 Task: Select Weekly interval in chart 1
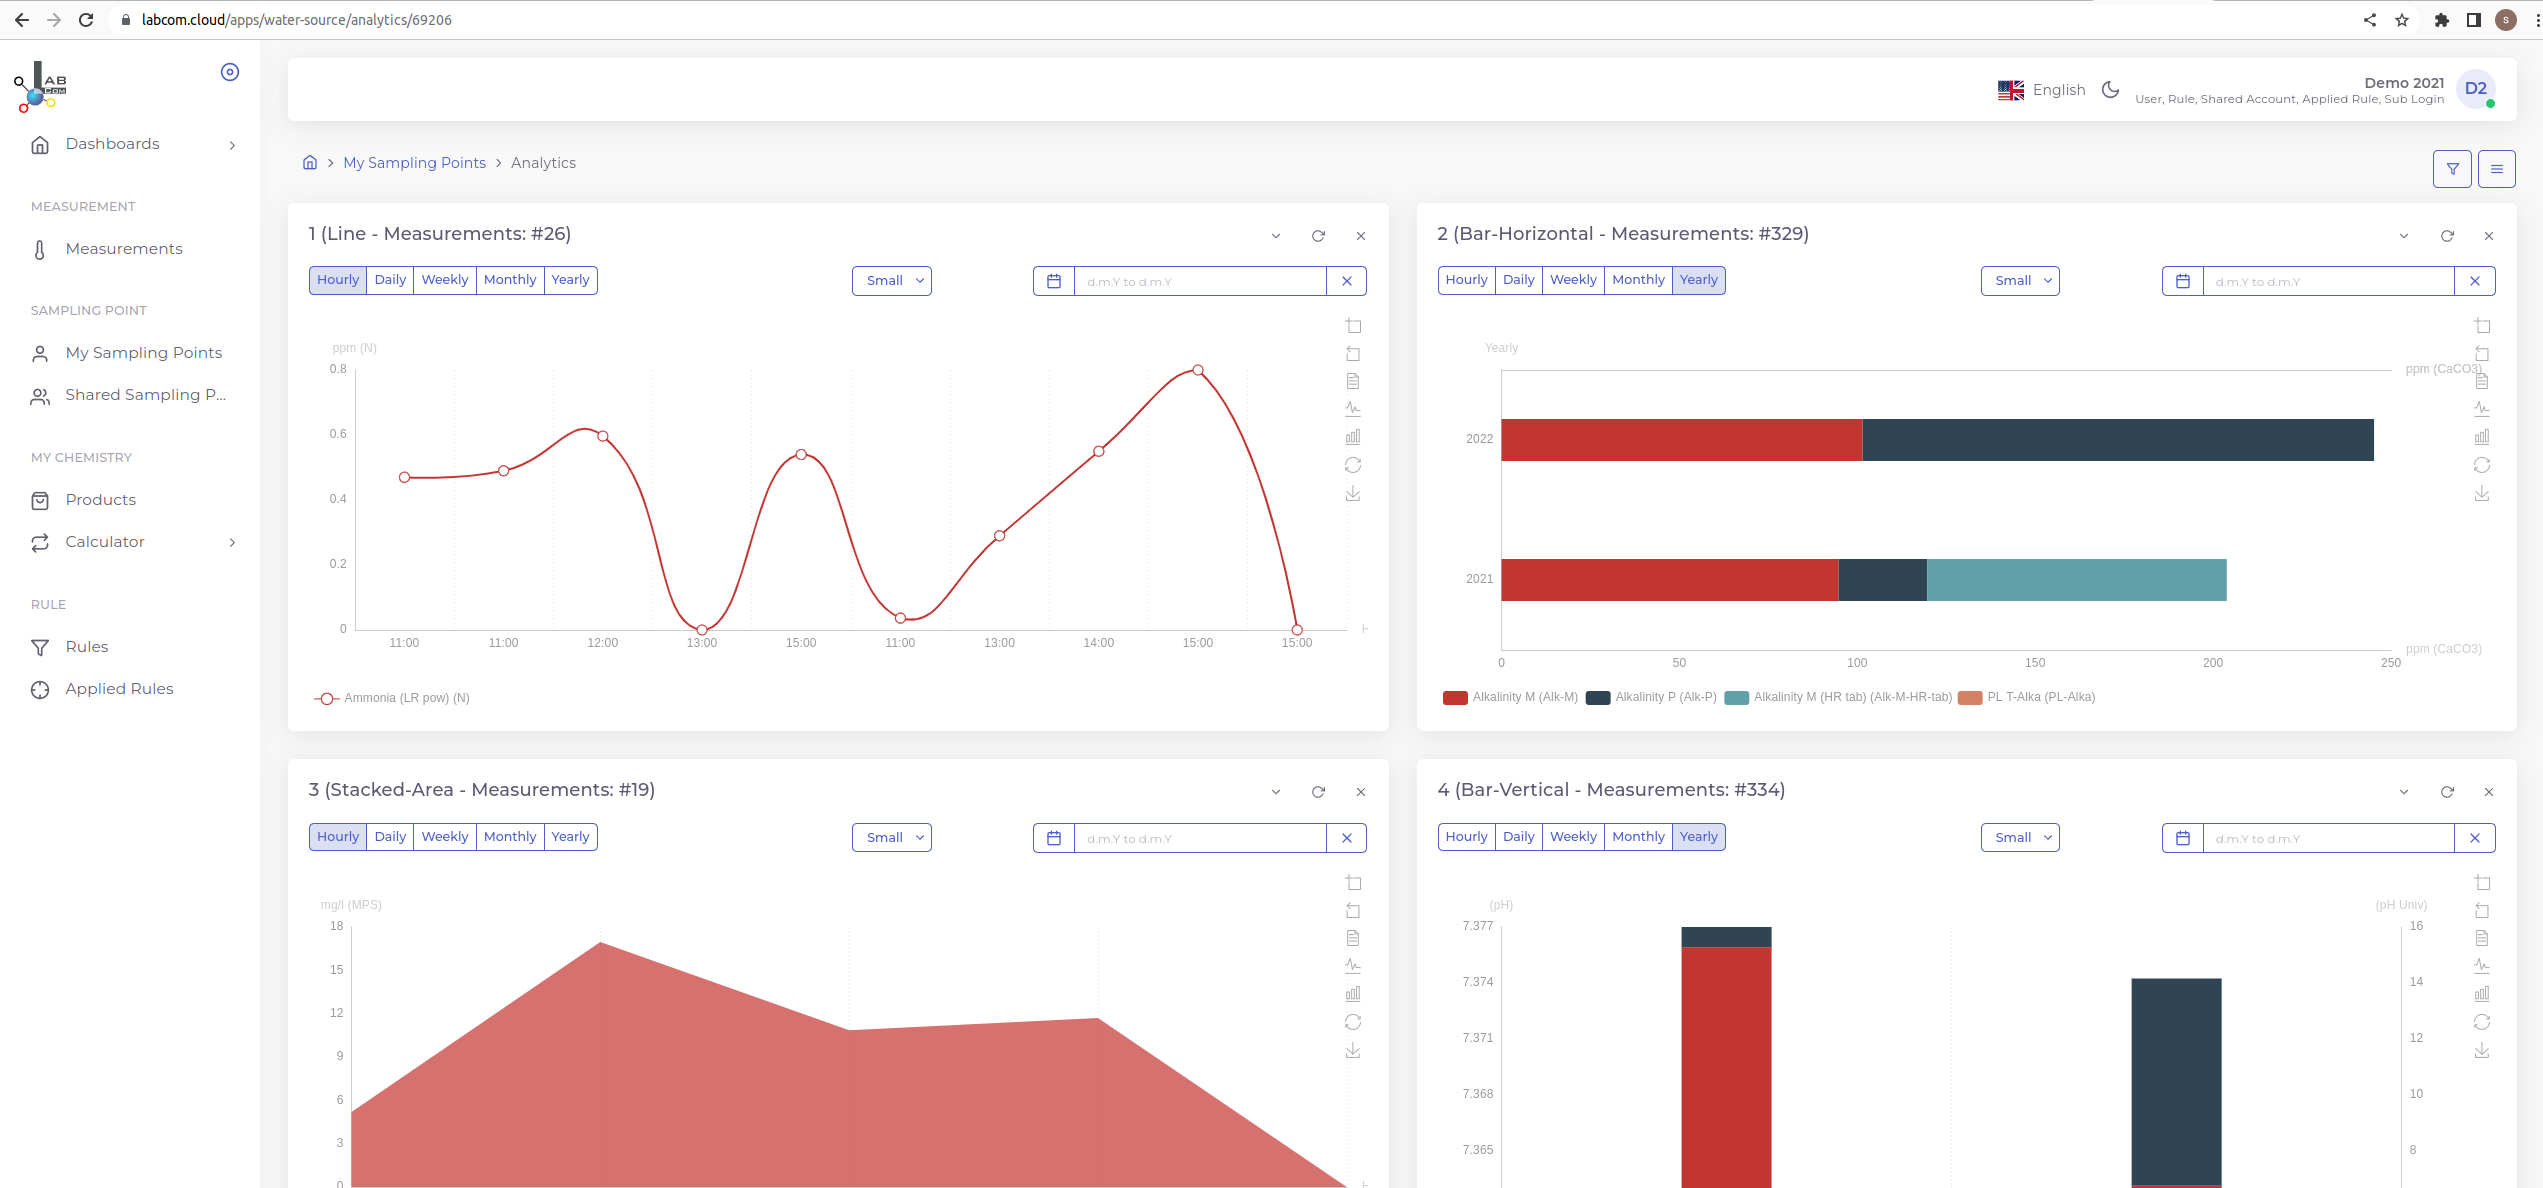[445, 280]
